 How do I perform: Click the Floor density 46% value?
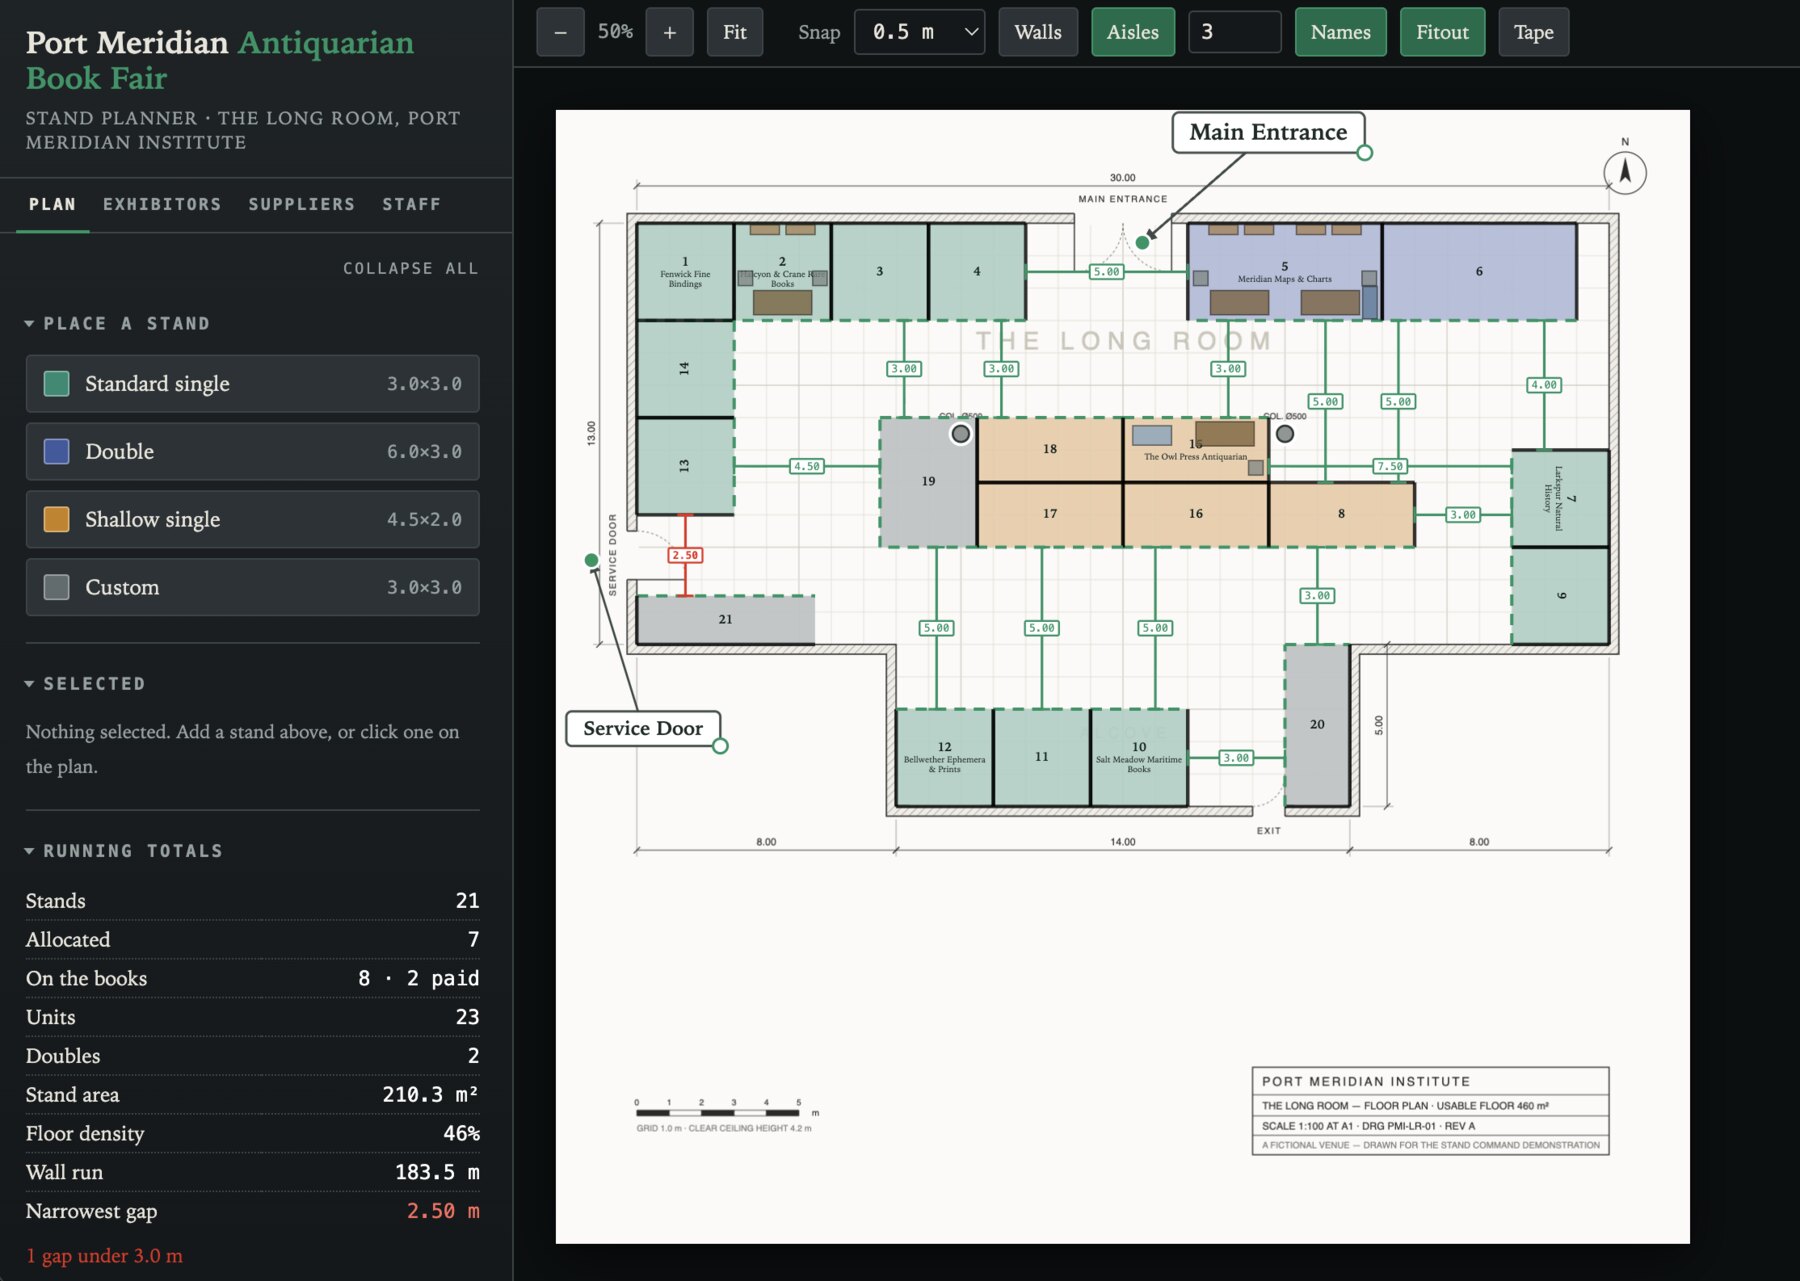461,1133
